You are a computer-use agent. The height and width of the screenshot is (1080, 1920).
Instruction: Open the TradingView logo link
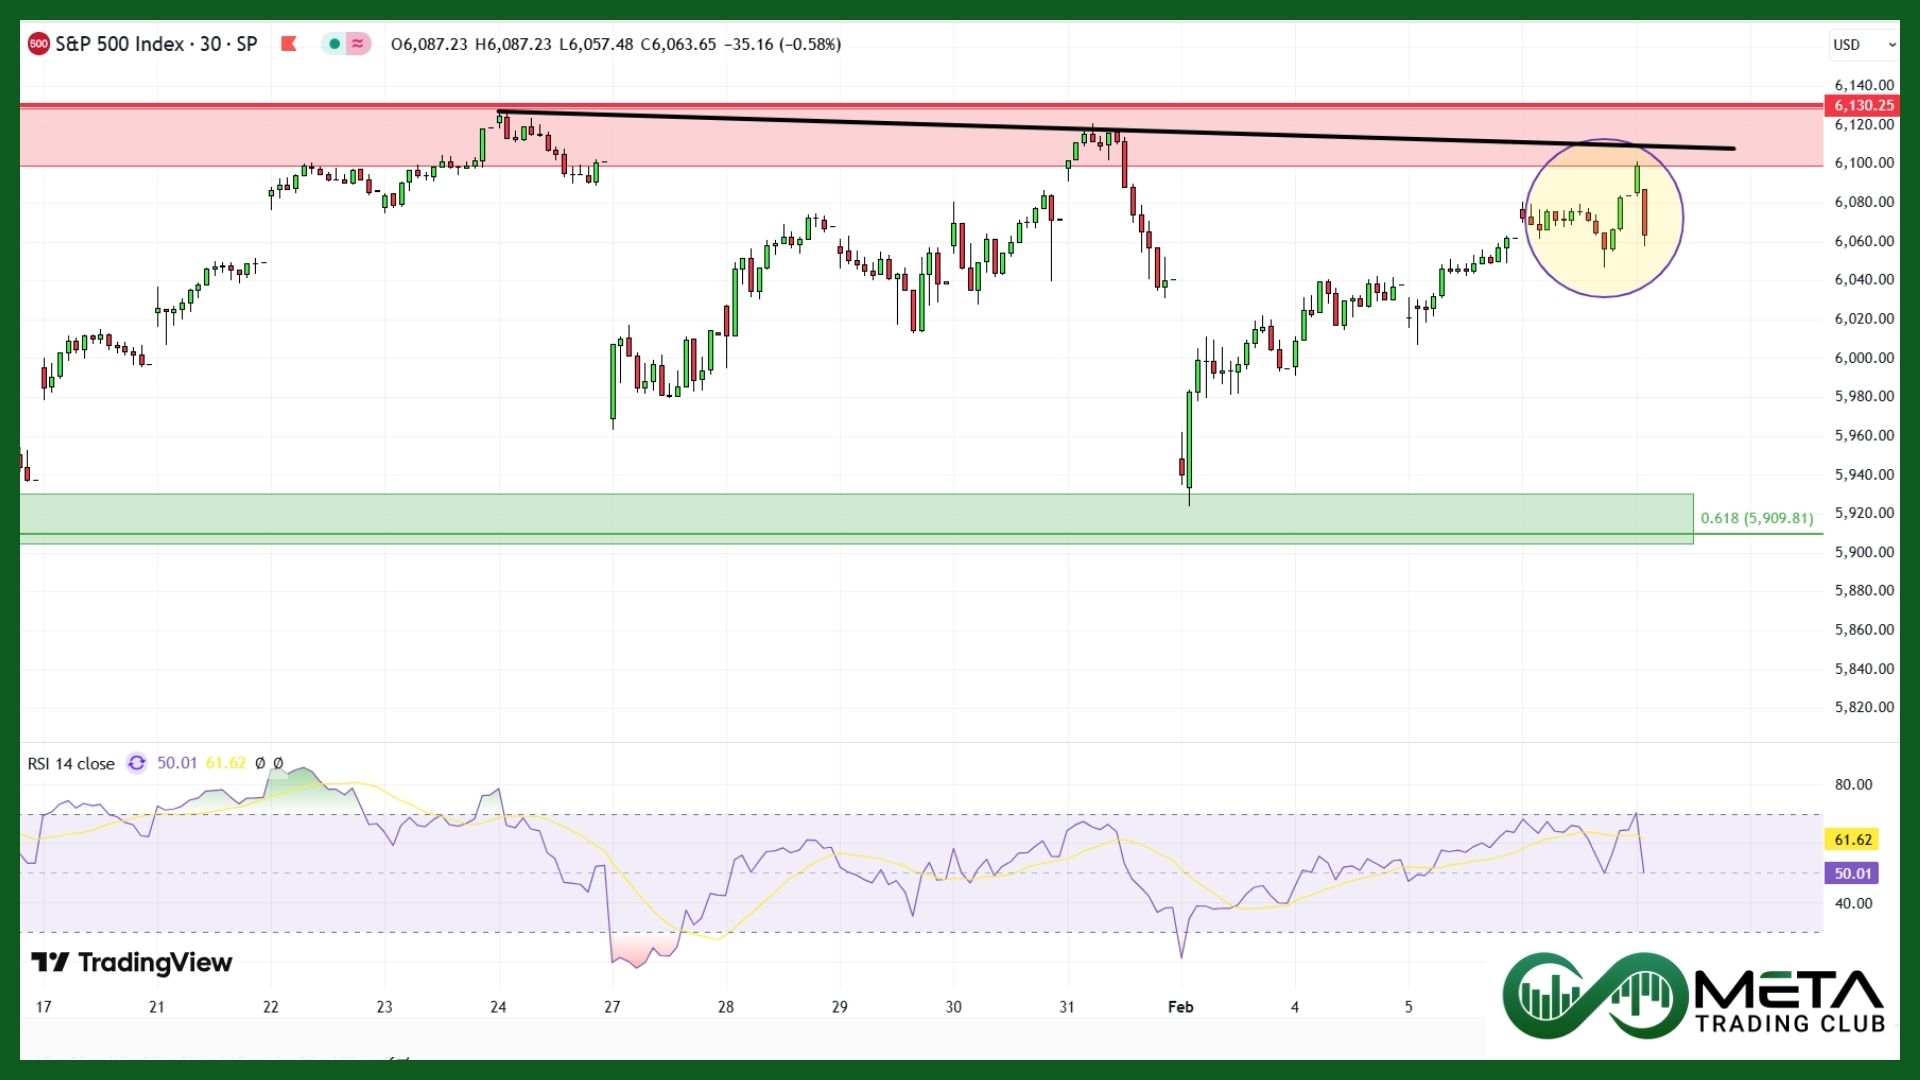[132, 963]
